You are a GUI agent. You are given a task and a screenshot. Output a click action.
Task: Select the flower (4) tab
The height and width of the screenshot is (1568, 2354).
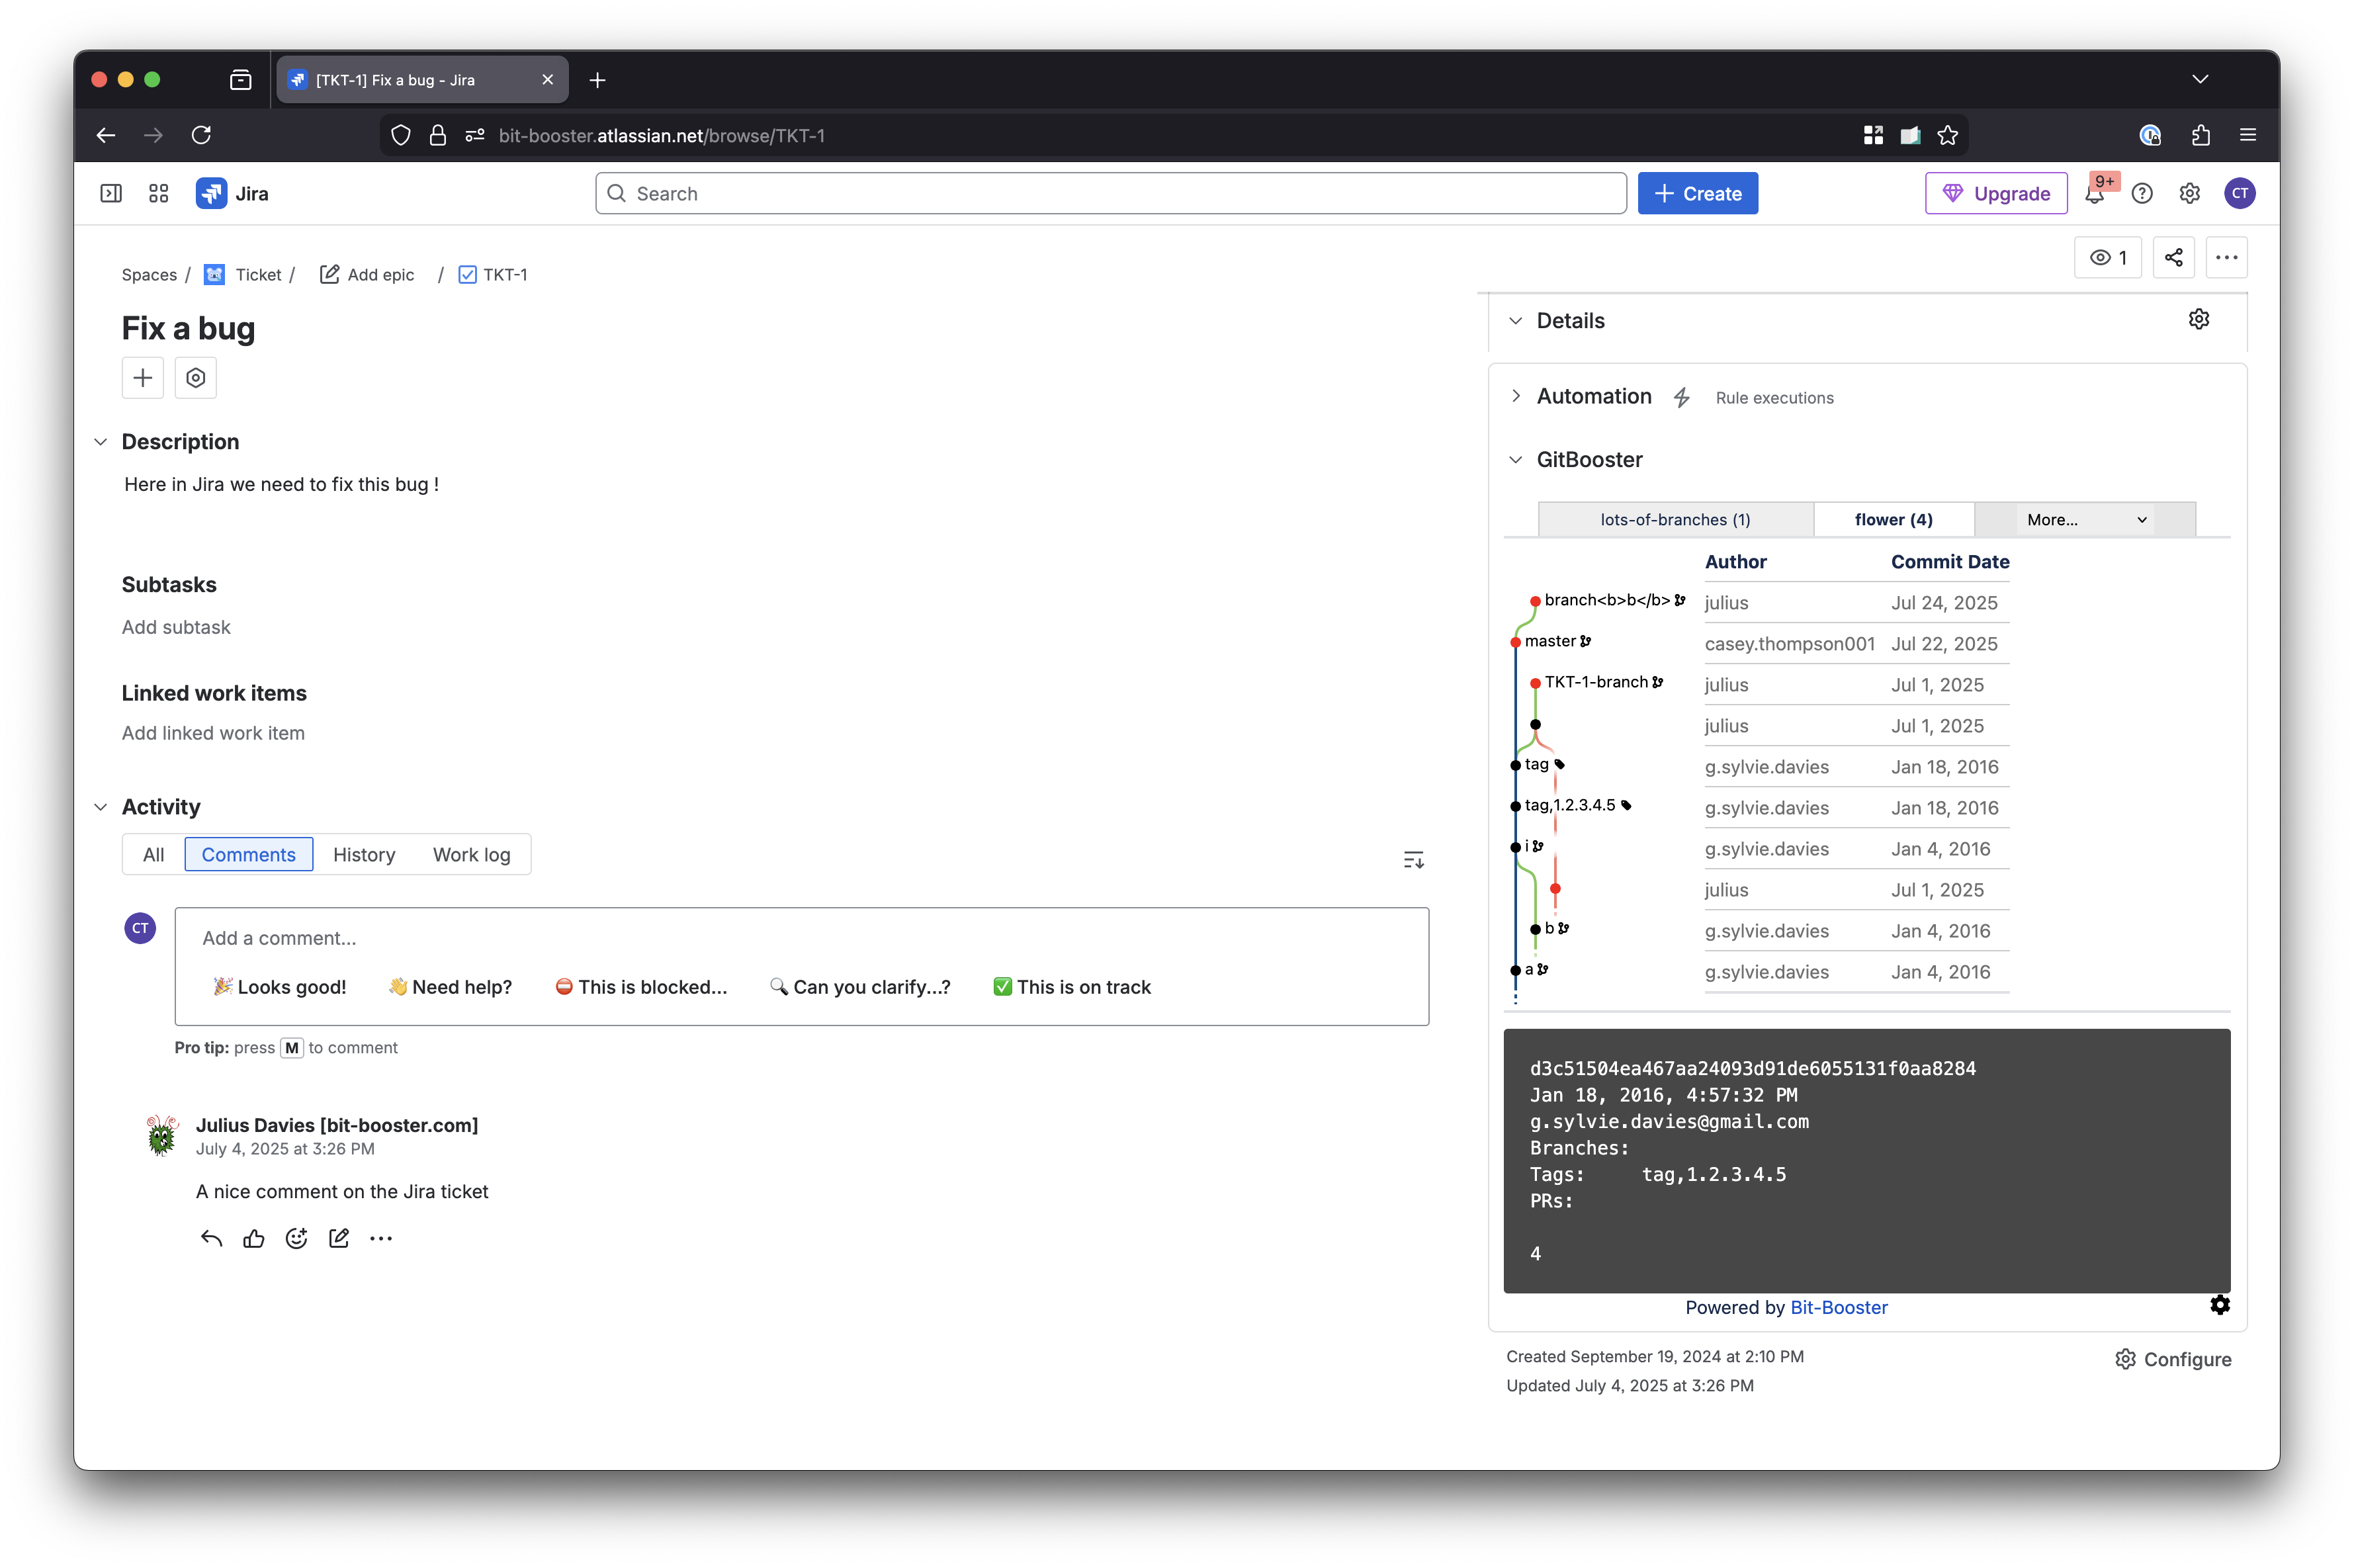(x=1893, y=519)
